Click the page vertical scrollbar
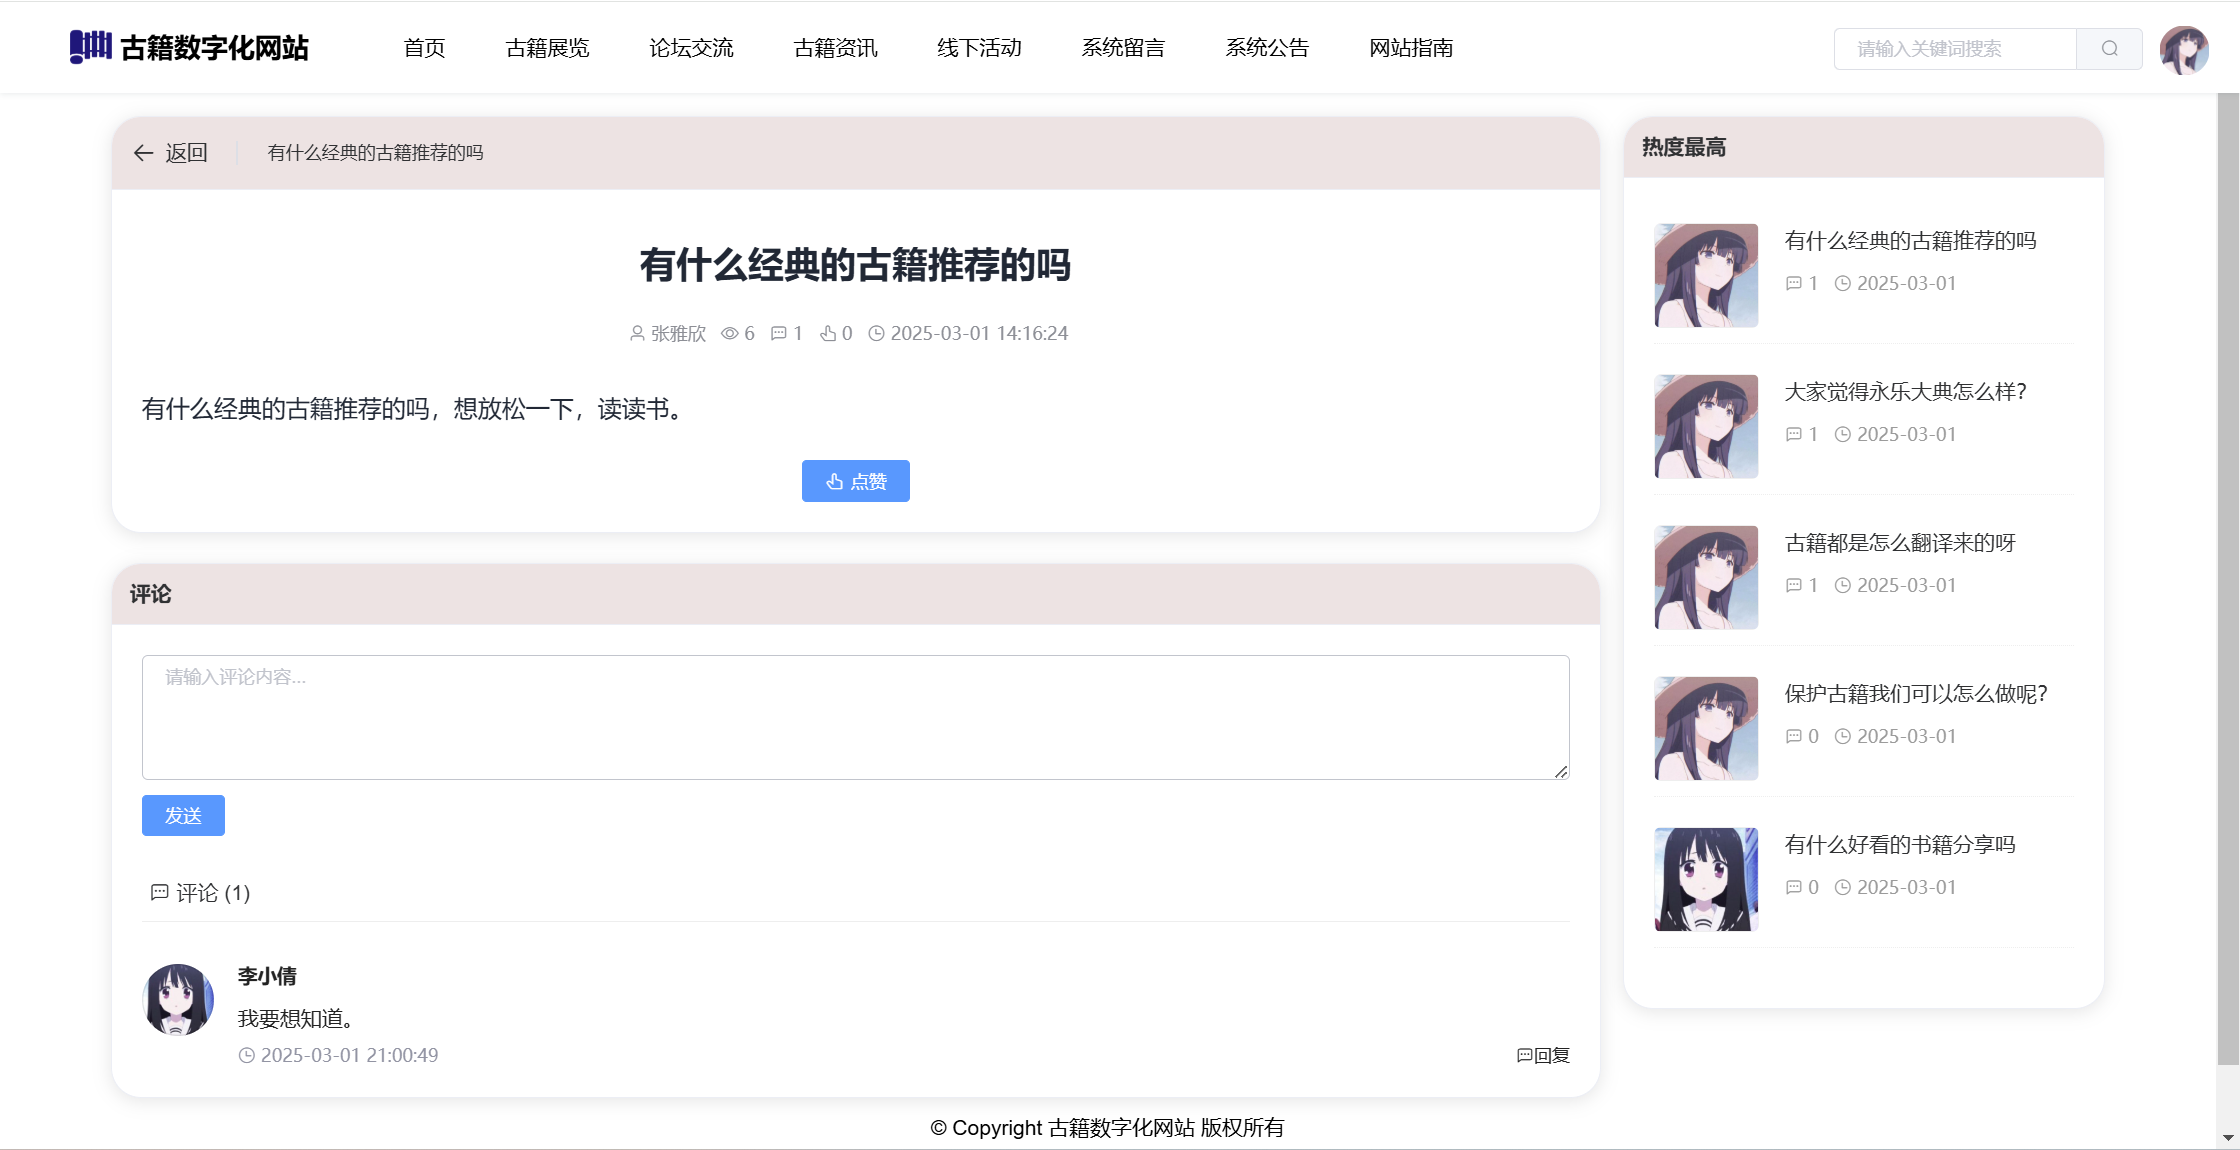Viewport: 2240px width, 1150px height. click(2227, 580)
